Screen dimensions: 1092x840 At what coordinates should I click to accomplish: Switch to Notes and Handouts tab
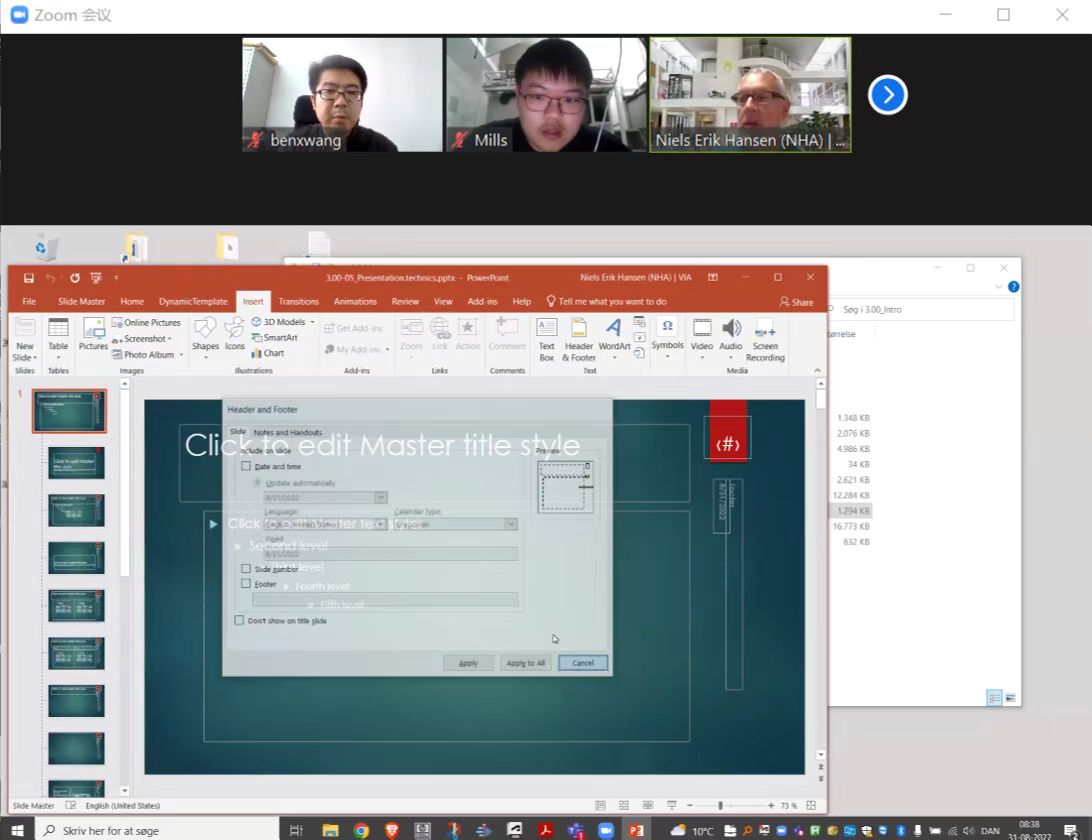pyautogui.click(x=288, y=433)
